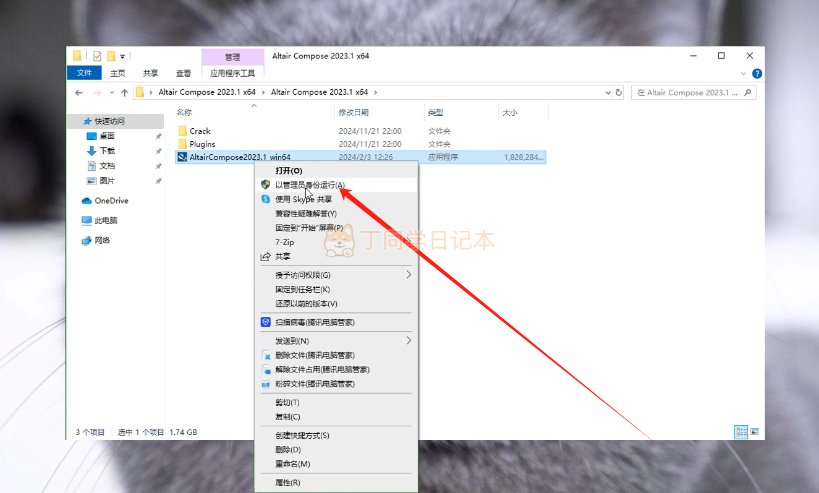
Task: Click the quick access properties checkmark icon
Action: click(97, 56)
